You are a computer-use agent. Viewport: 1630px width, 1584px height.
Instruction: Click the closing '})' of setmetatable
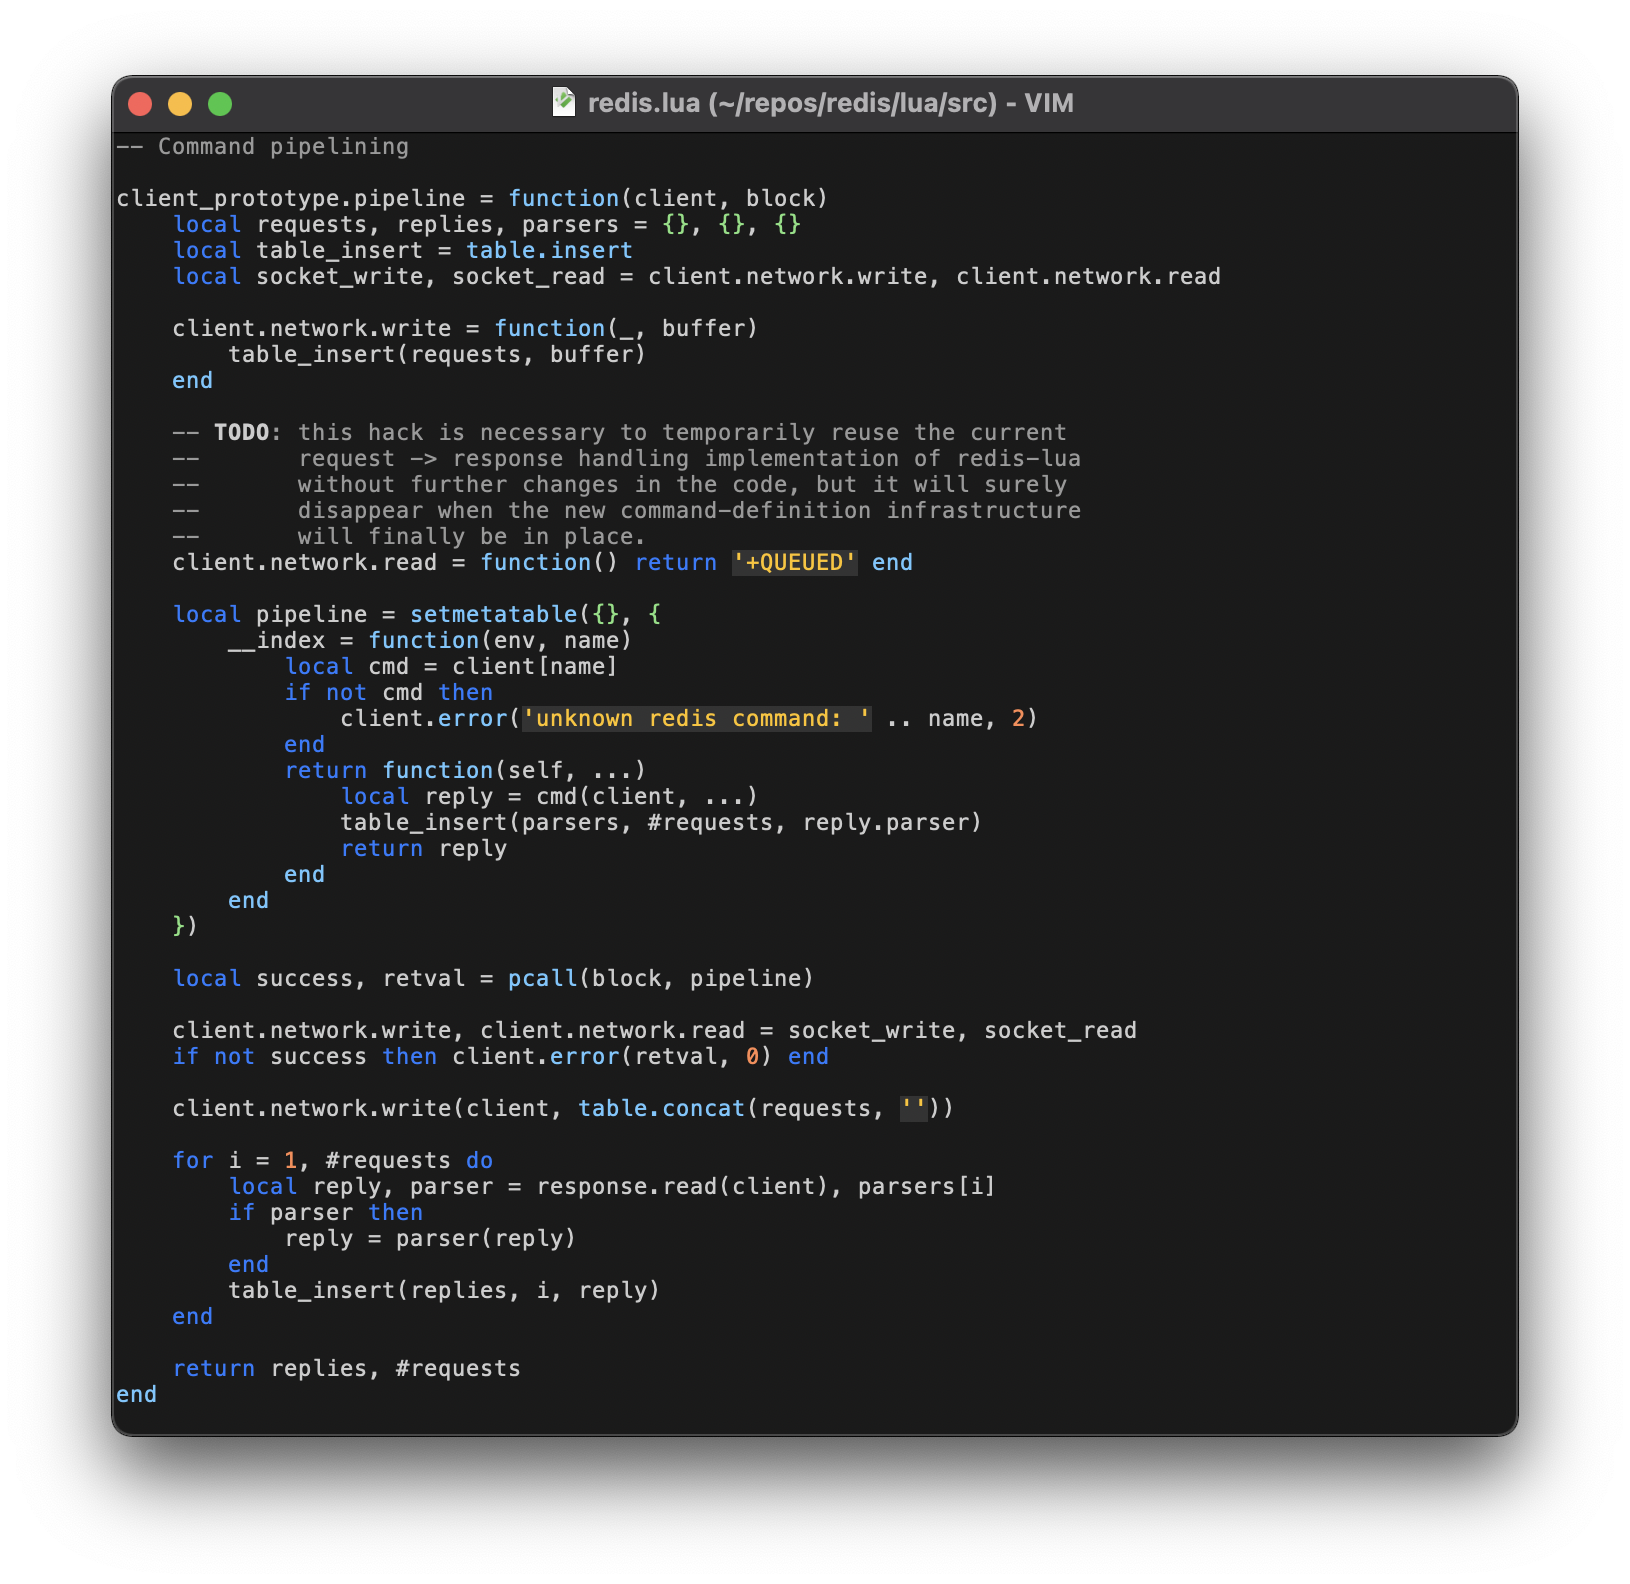[185, 927]
